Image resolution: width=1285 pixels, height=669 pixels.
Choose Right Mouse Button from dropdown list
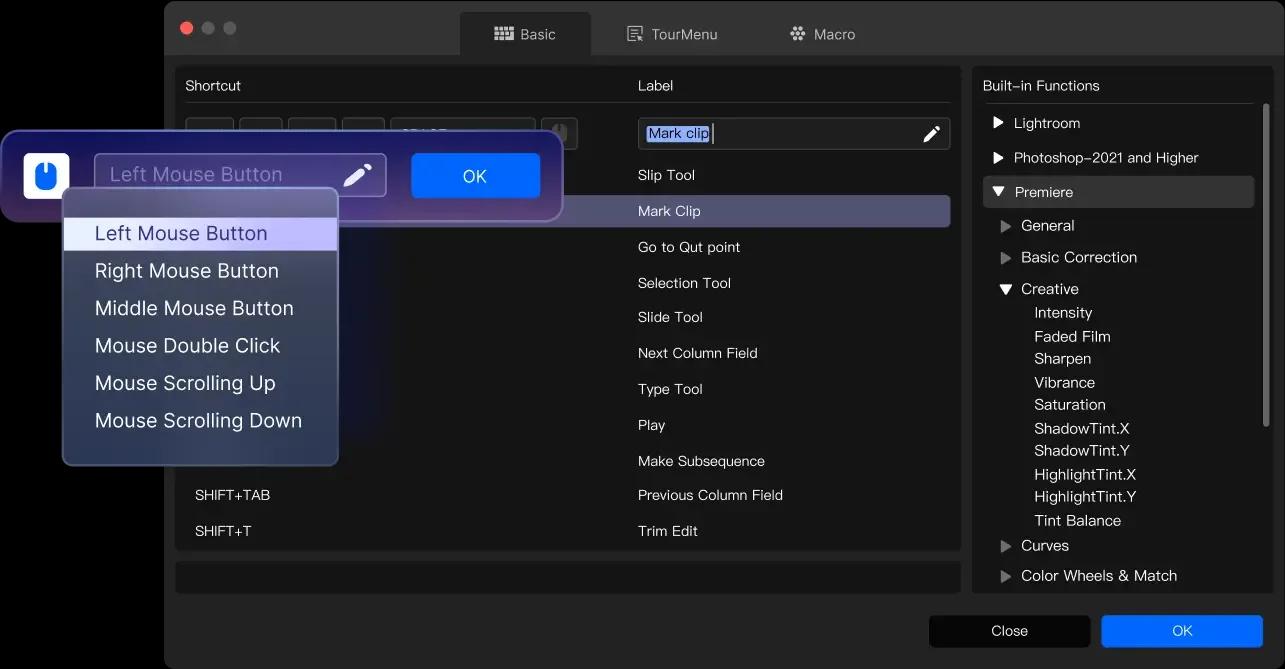click(x=187, y=271)
